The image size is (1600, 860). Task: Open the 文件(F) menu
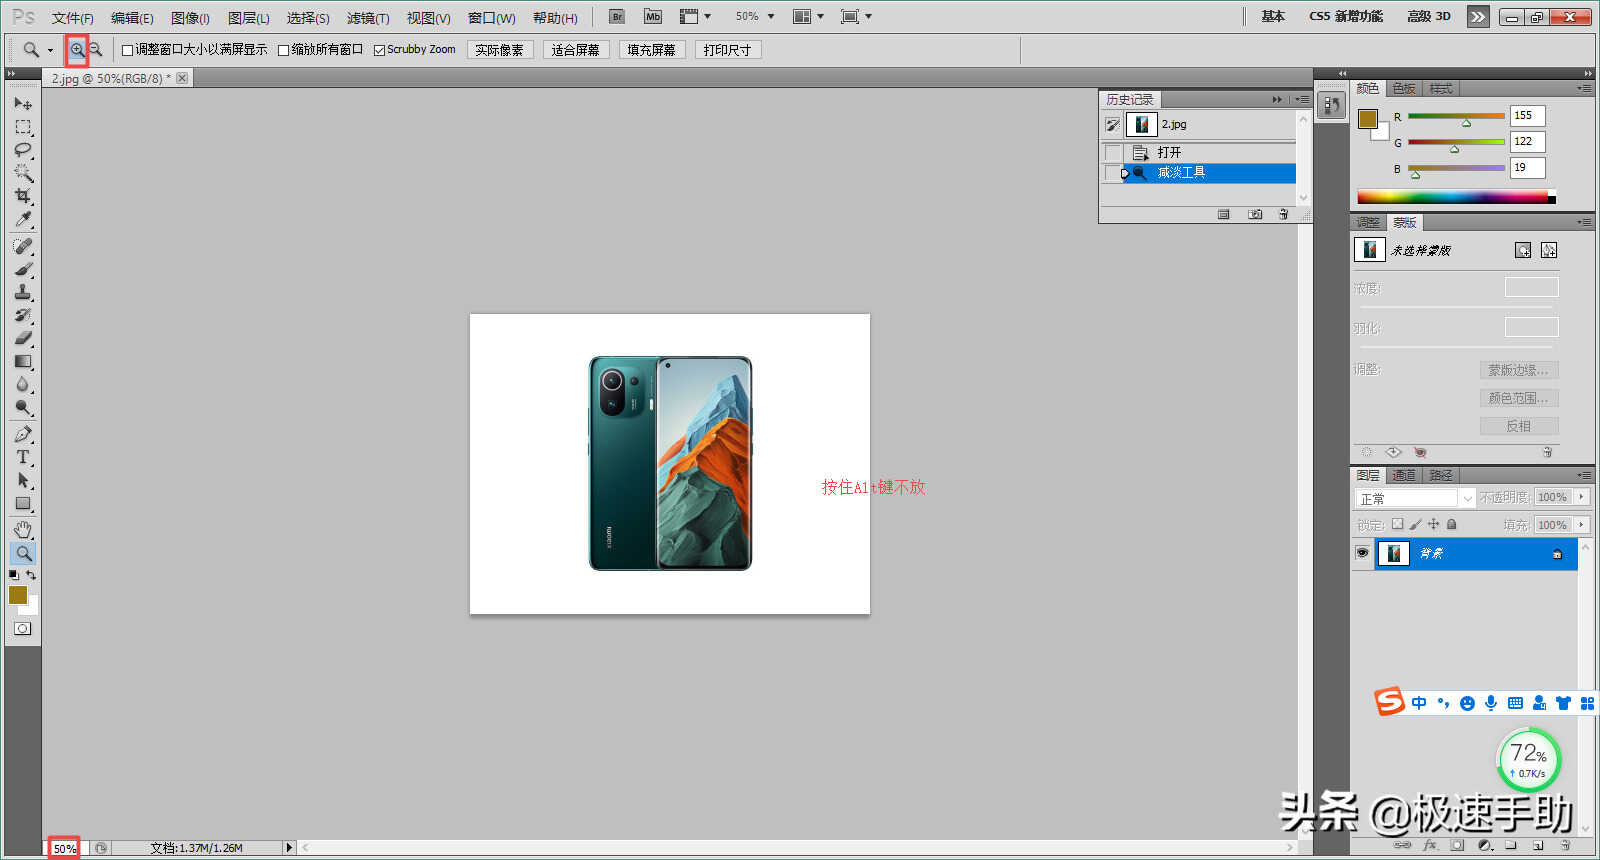click(72, 18)
